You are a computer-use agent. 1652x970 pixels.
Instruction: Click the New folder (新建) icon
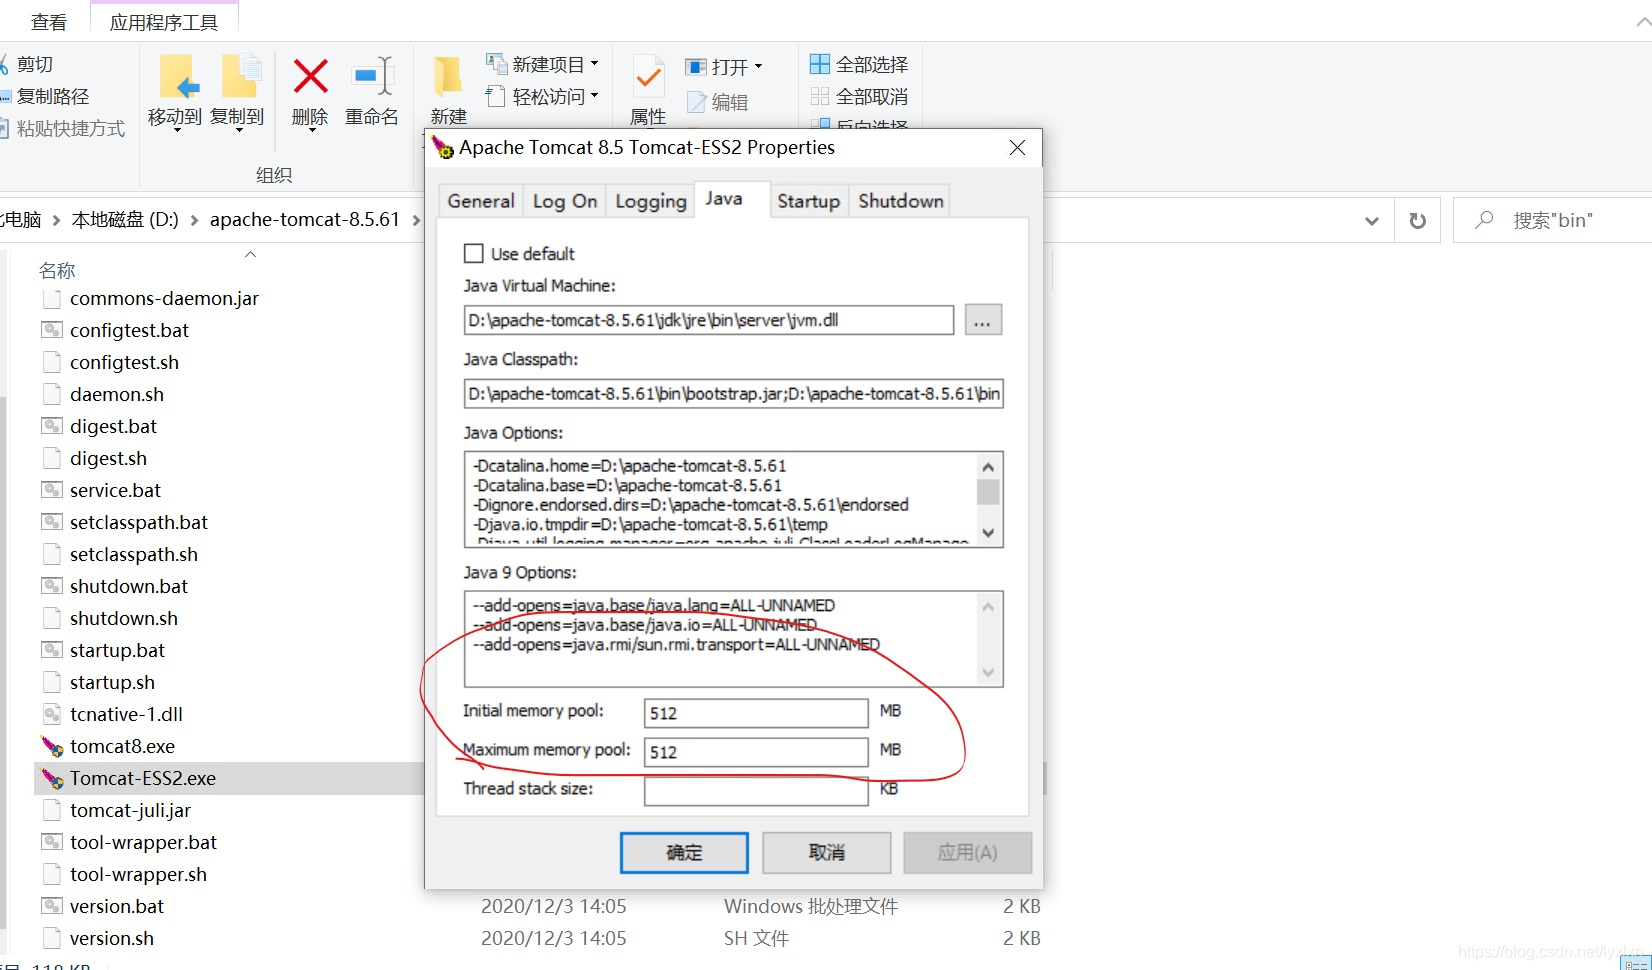pos(448,77)
